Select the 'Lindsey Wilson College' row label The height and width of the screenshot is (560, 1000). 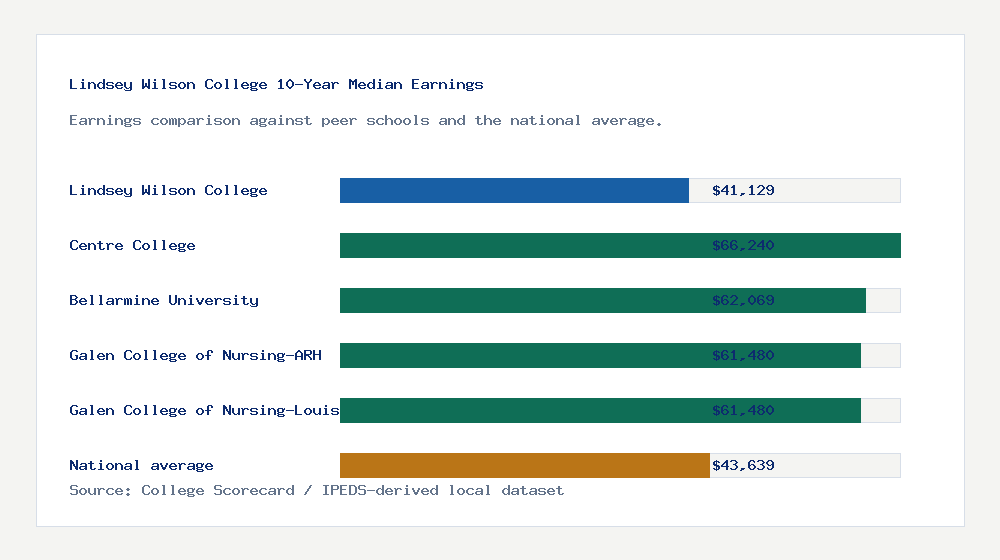(x=168, y=190)
